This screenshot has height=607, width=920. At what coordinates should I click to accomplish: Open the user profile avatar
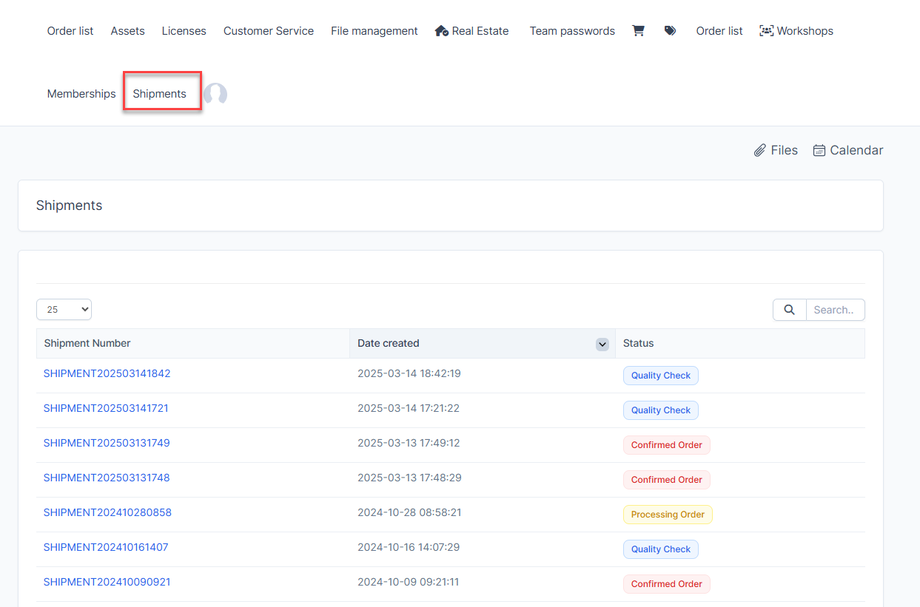coord(216,94)
